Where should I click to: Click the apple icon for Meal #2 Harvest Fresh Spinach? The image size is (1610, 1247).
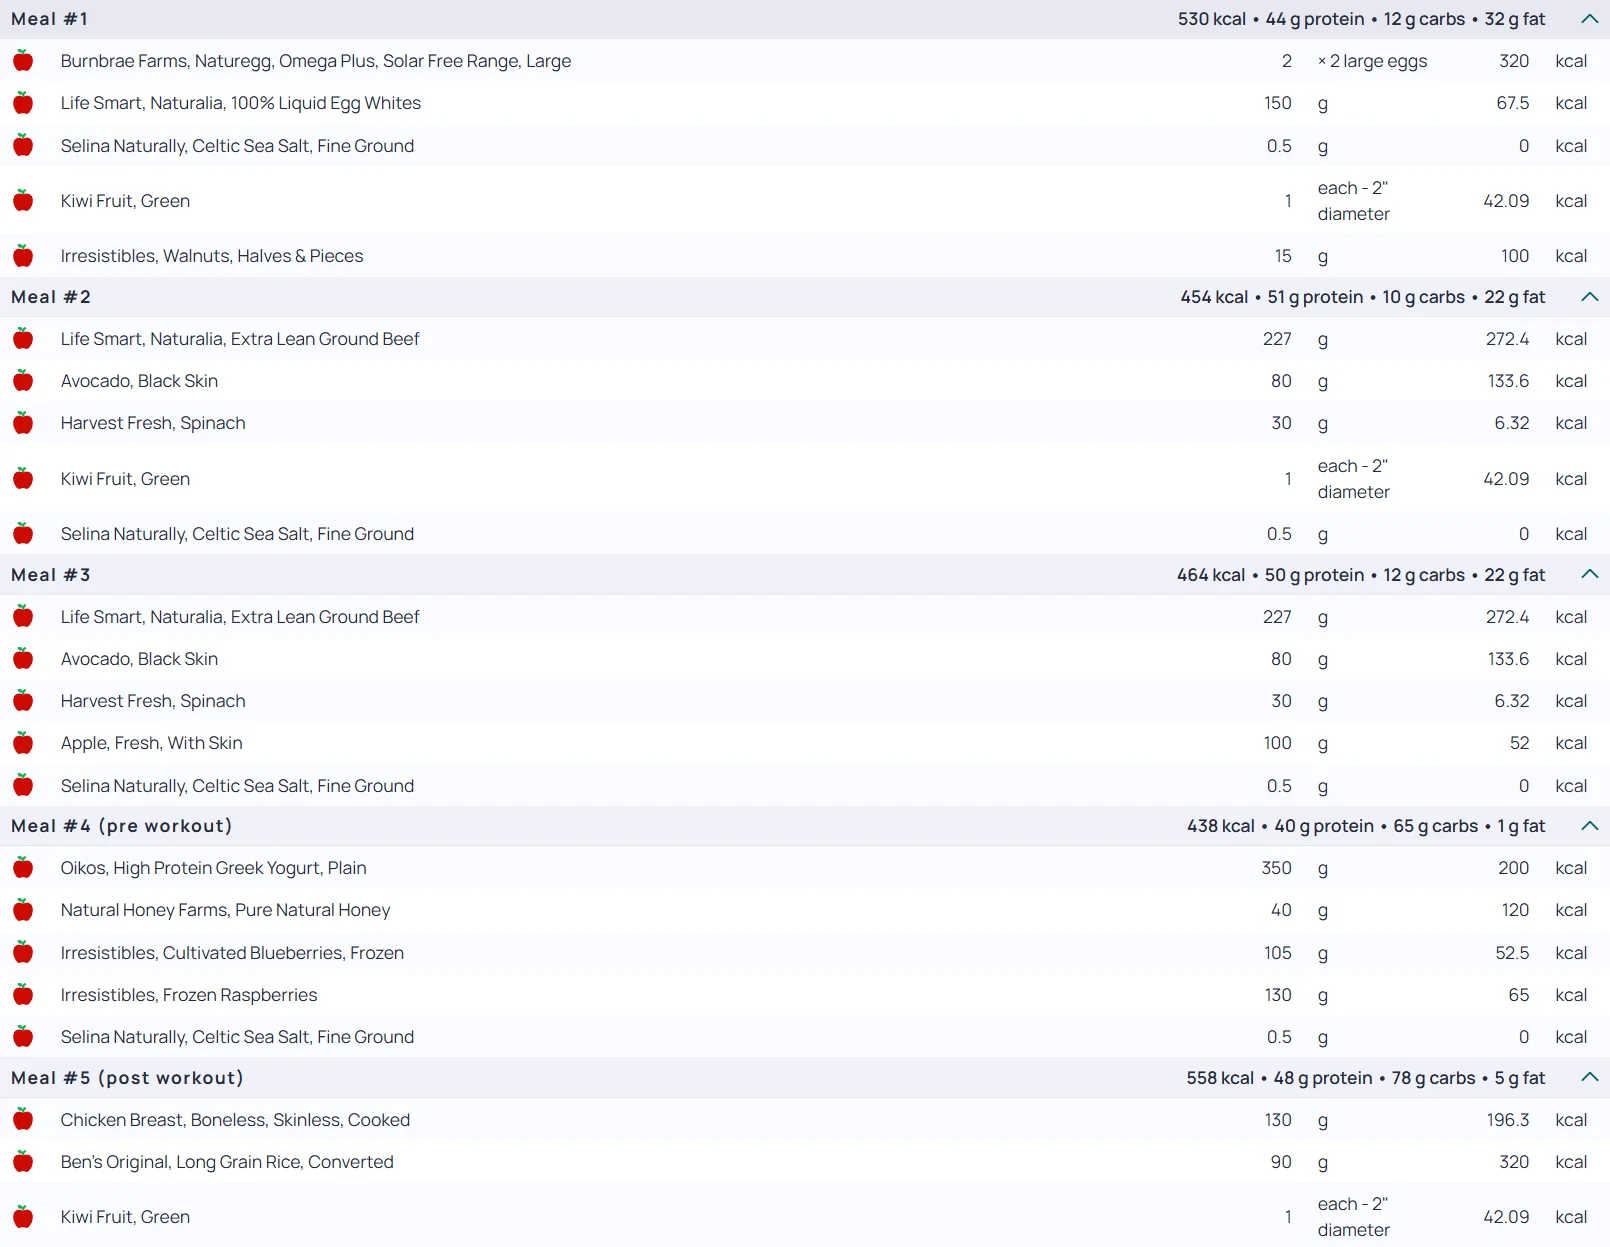click(23, 423)
